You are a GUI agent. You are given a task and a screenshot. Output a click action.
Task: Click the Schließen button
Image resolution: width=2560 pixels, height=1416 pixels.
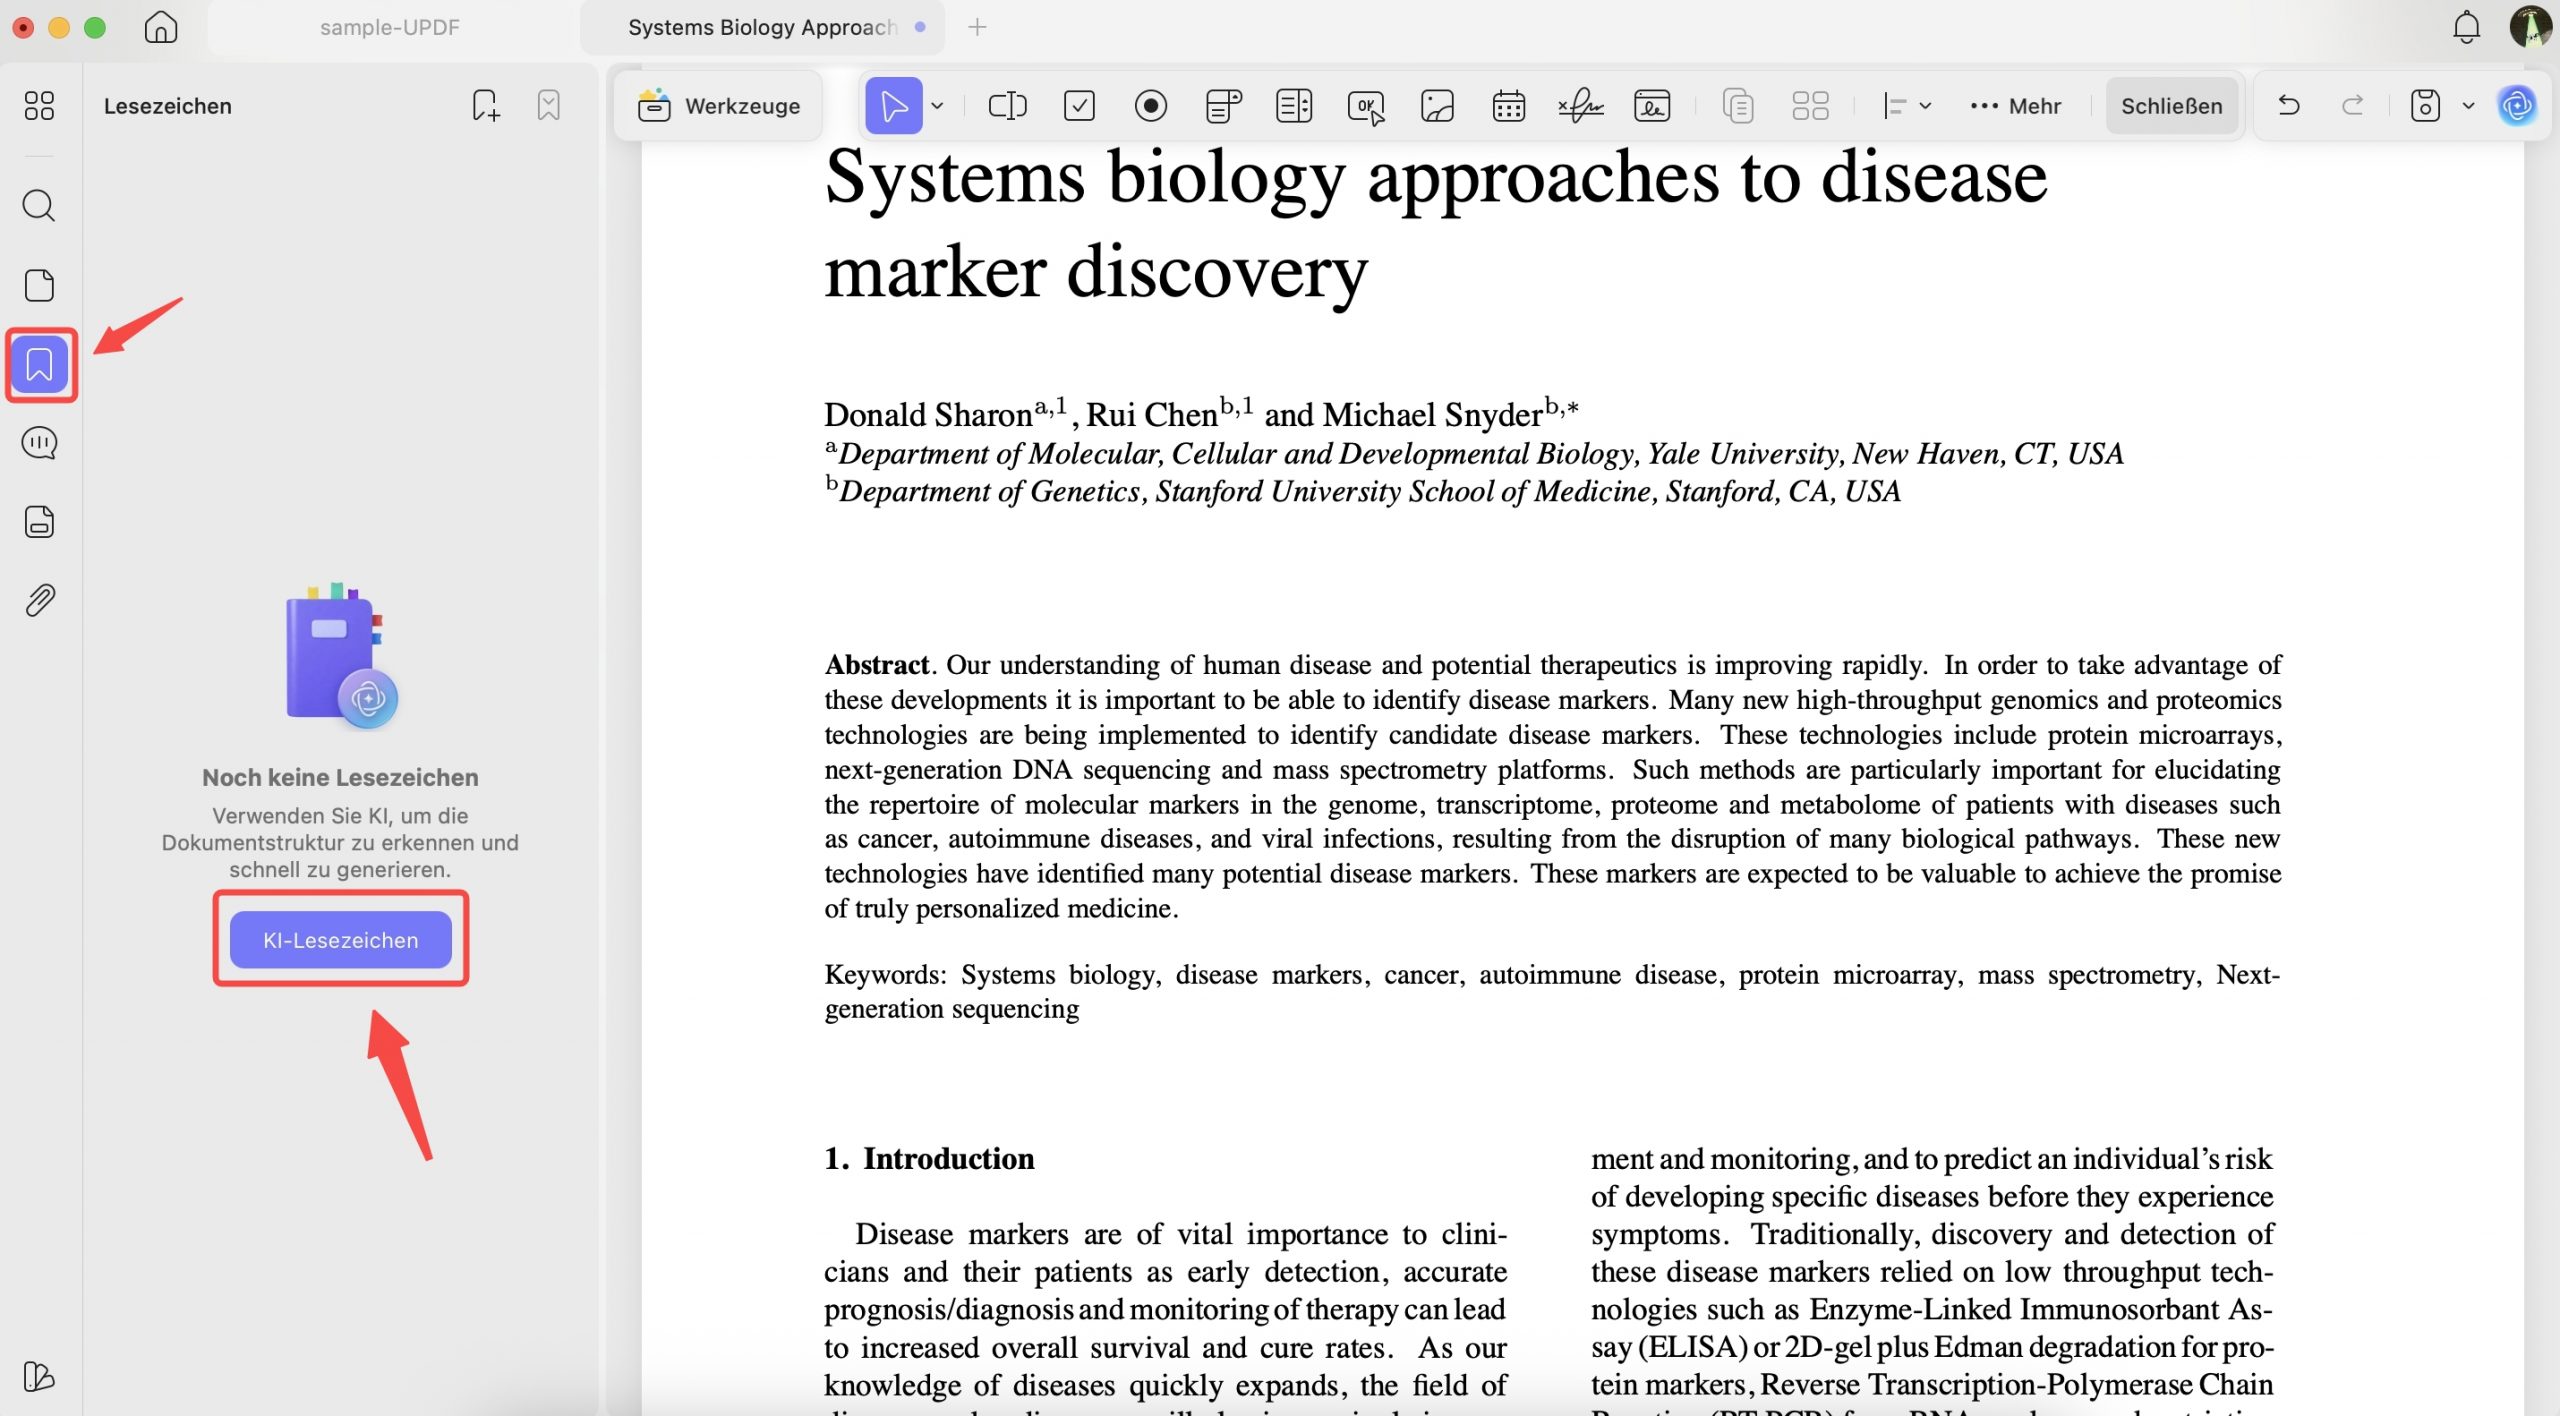[2170, 105]
